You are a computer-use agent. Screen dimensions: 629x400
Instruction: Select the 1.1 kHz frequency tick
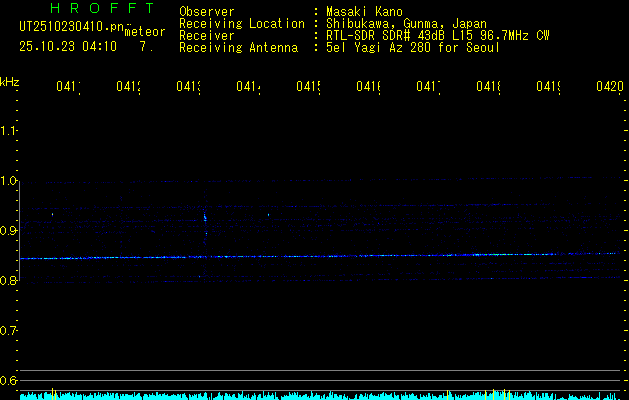(x=9, y=130)
